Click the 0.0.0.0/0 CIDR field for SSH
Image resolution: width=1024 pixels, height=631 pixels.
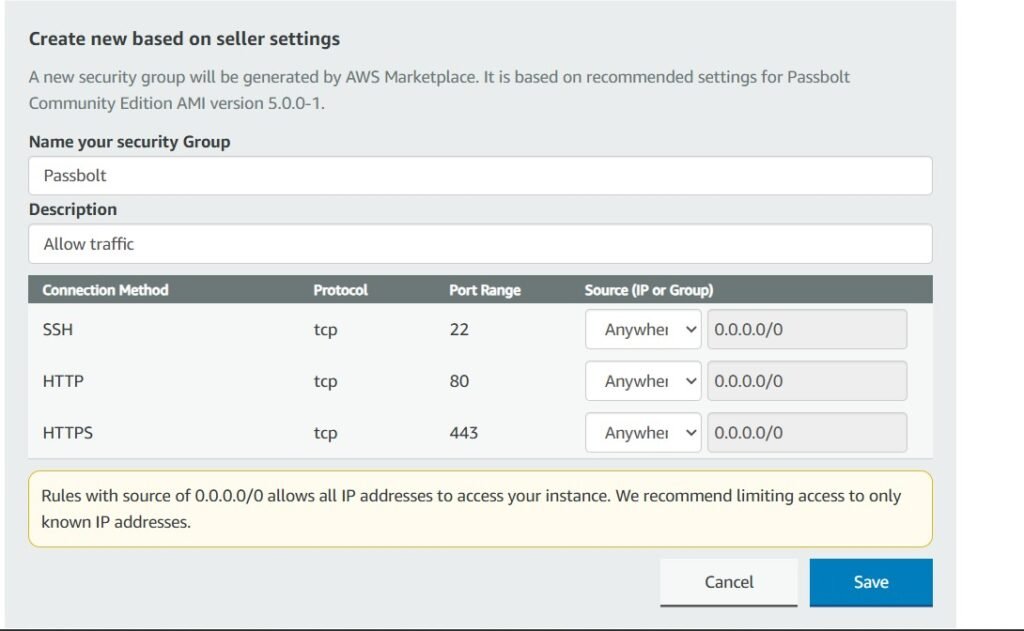(x=806, y=329)
